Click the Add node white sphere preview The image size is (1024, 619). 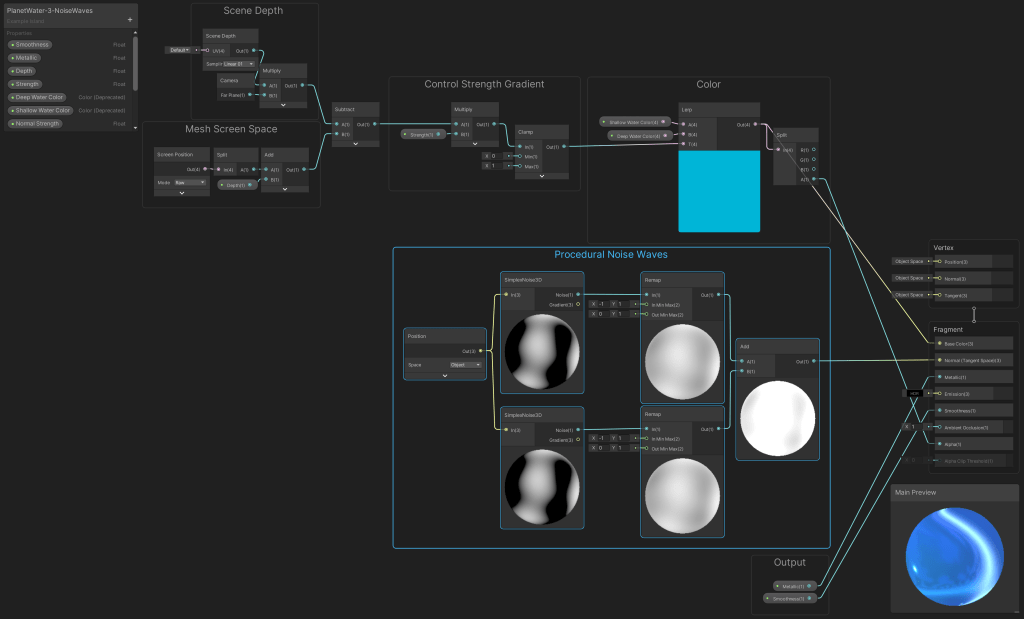(777, 418)
